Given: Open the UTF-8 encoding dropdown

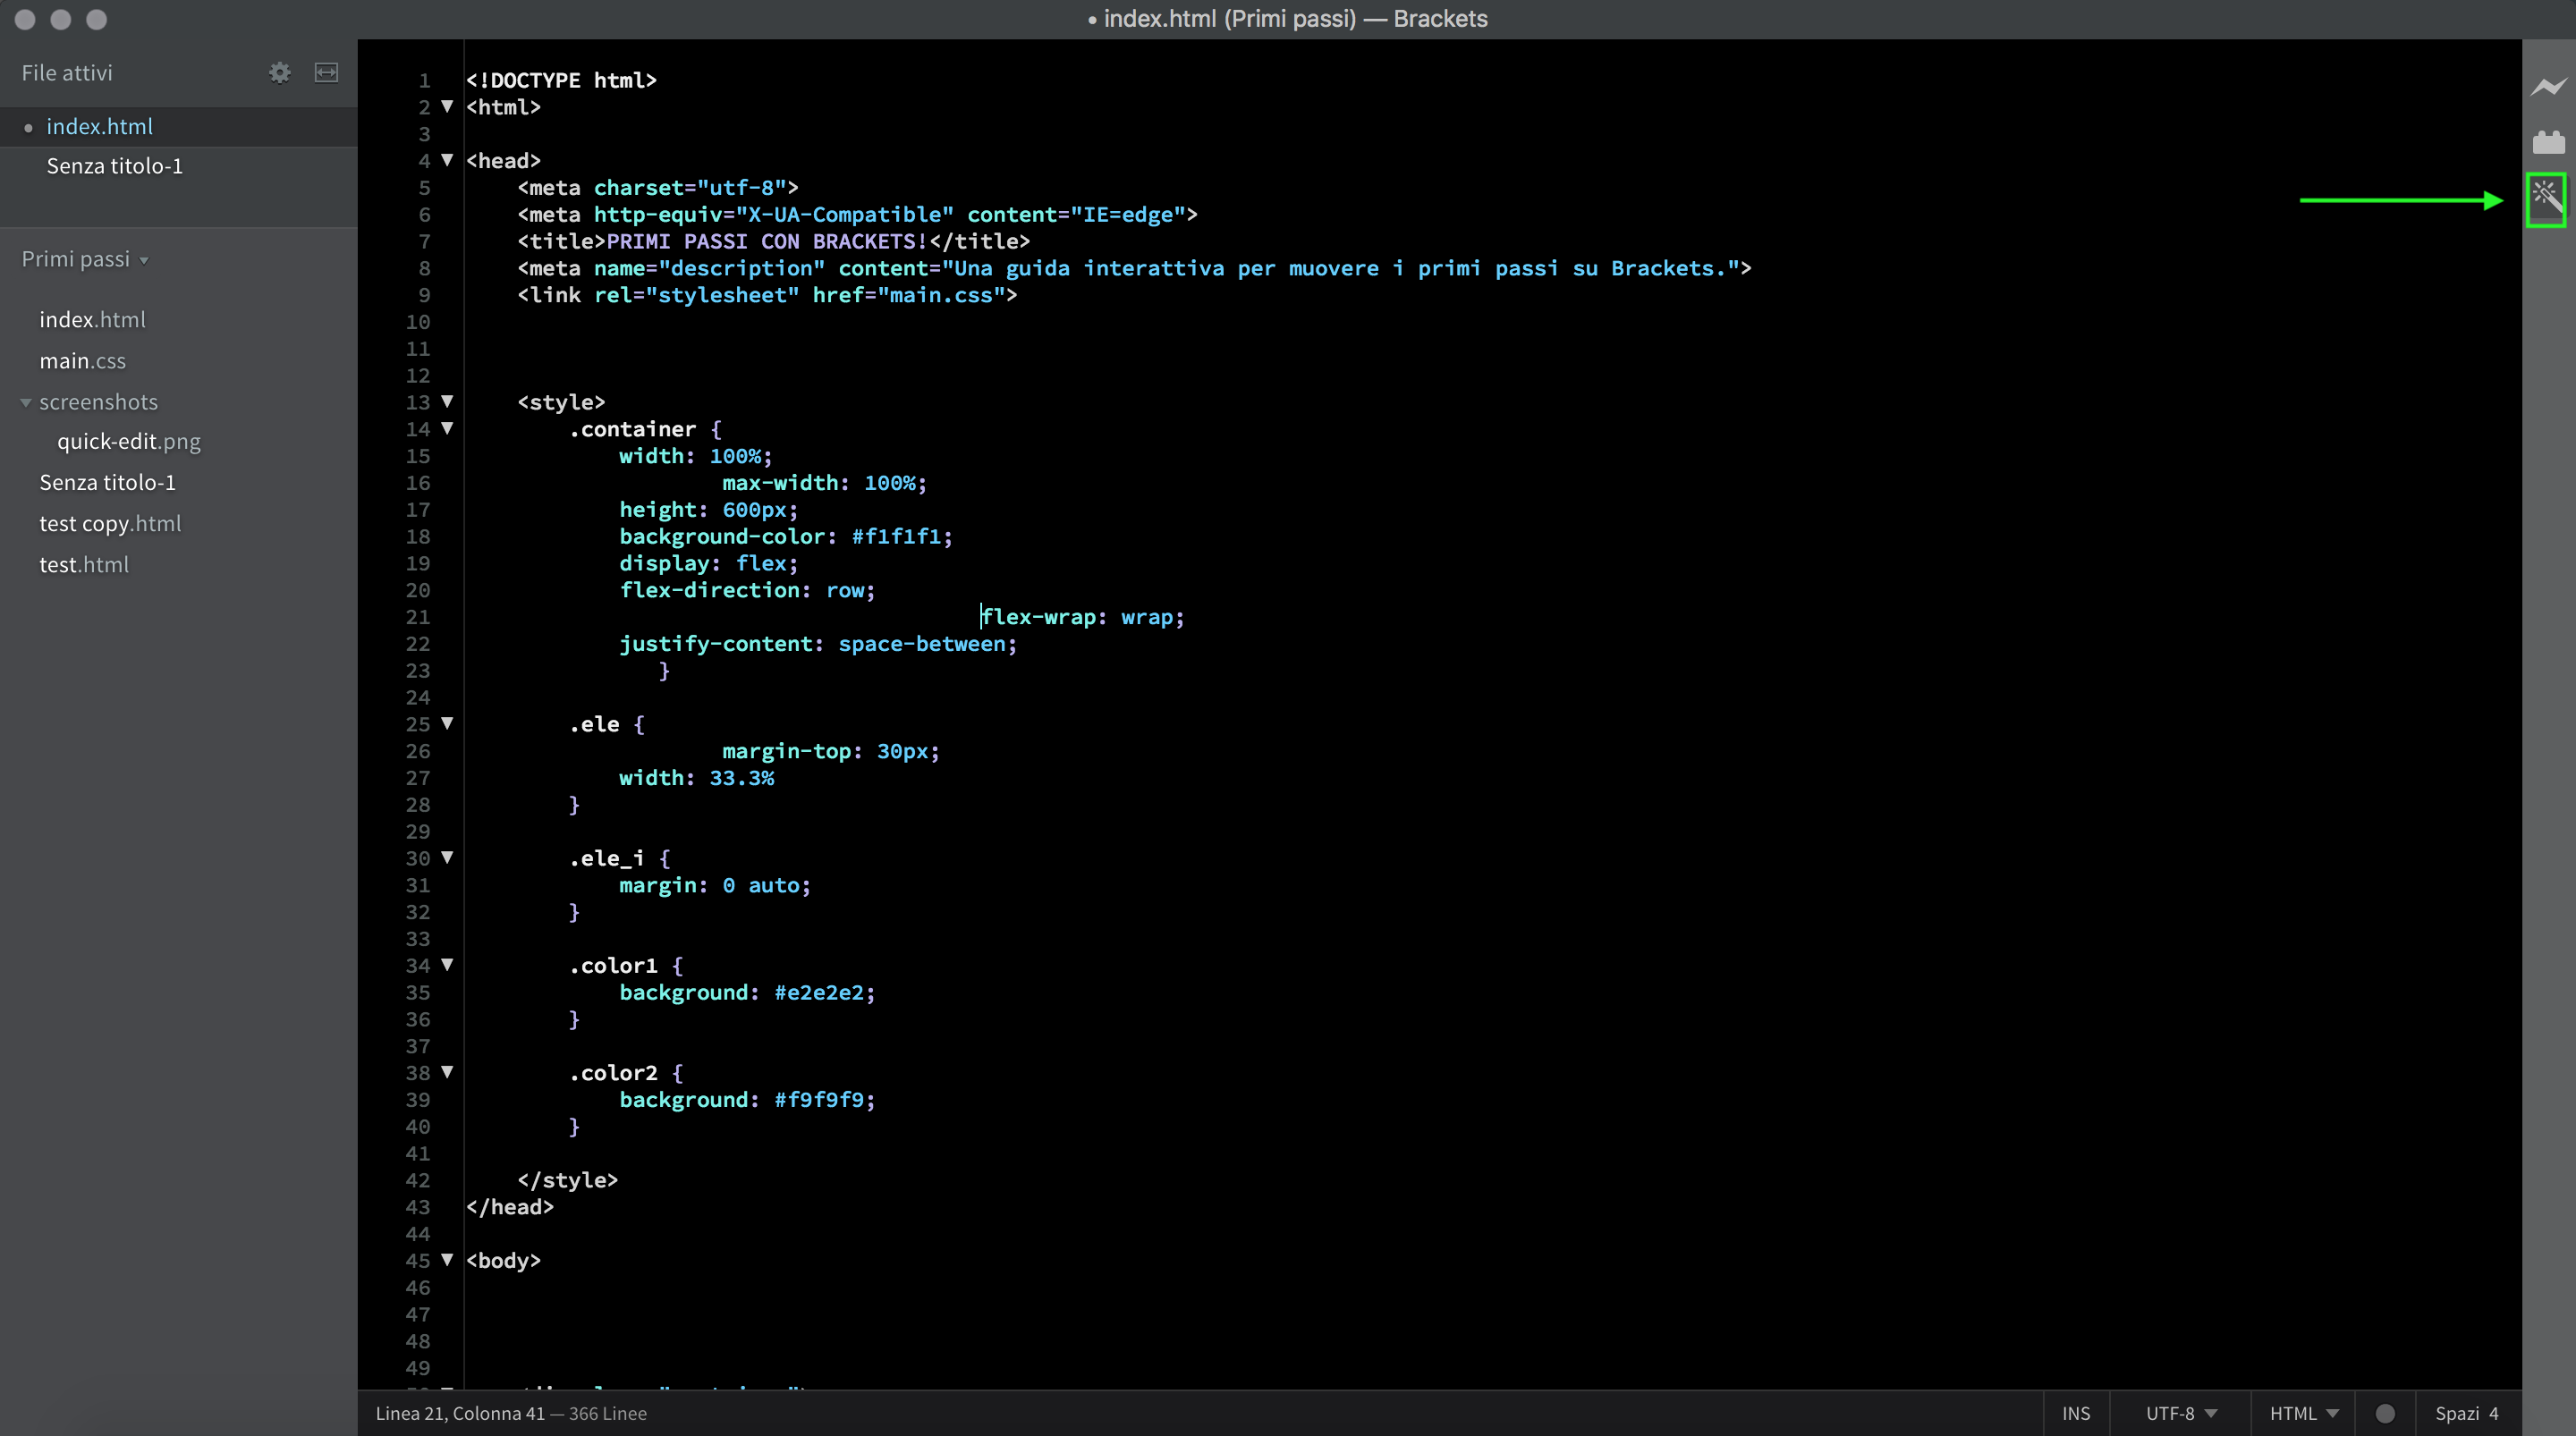Looking at the screenshot, I should (2181, 1413).
